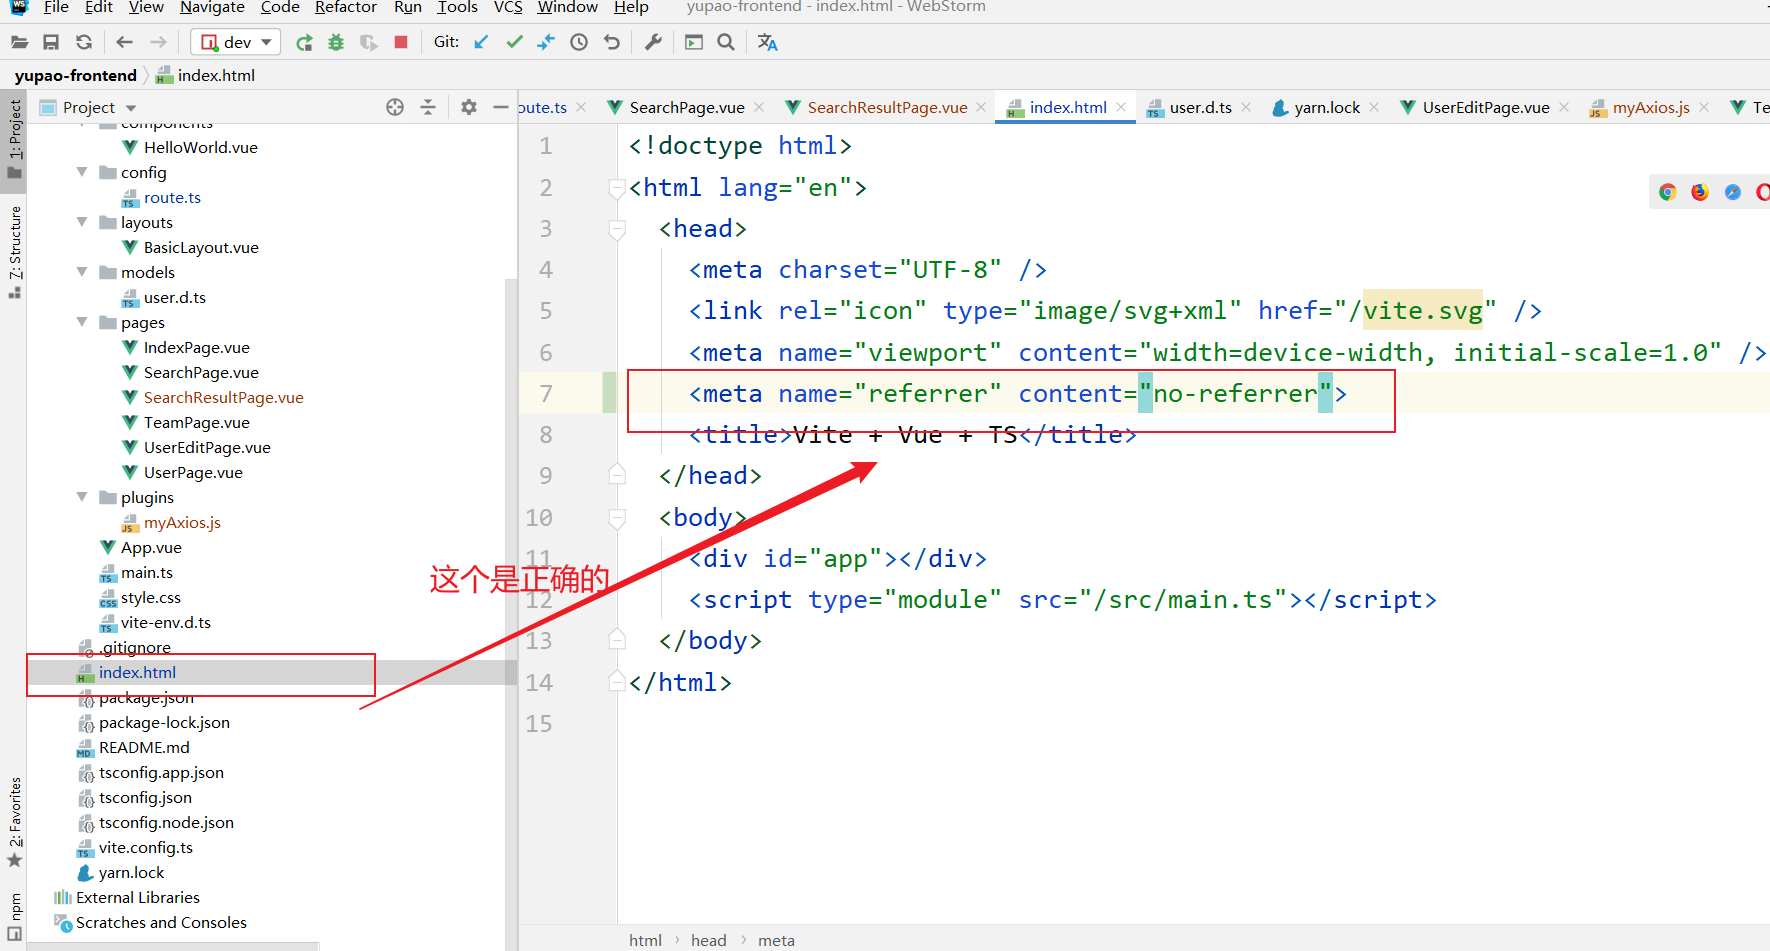Switch to the UserEditPage.vue tab
Screen dimensions: 1770x951
[x=1485, y=107]
